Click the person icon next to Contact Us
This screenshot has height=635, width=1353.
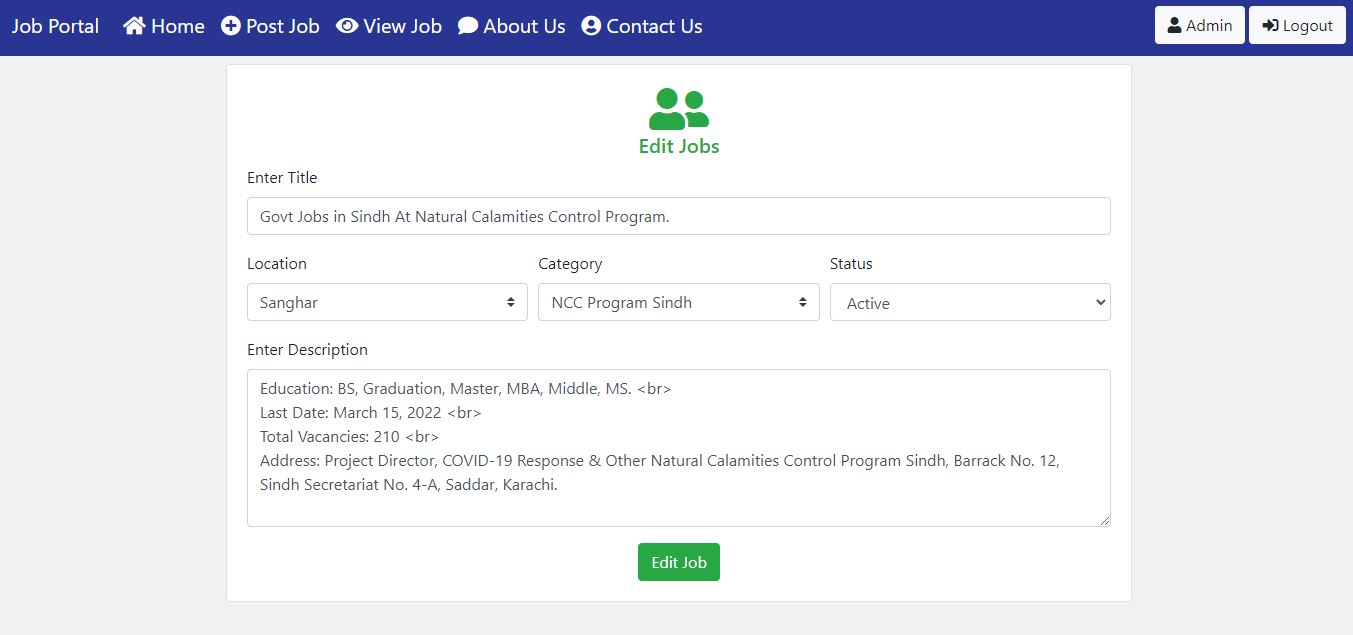click(591, 26)
